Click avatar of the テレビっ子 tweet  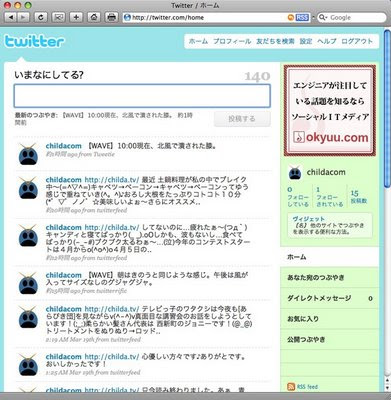pos(28,317)
